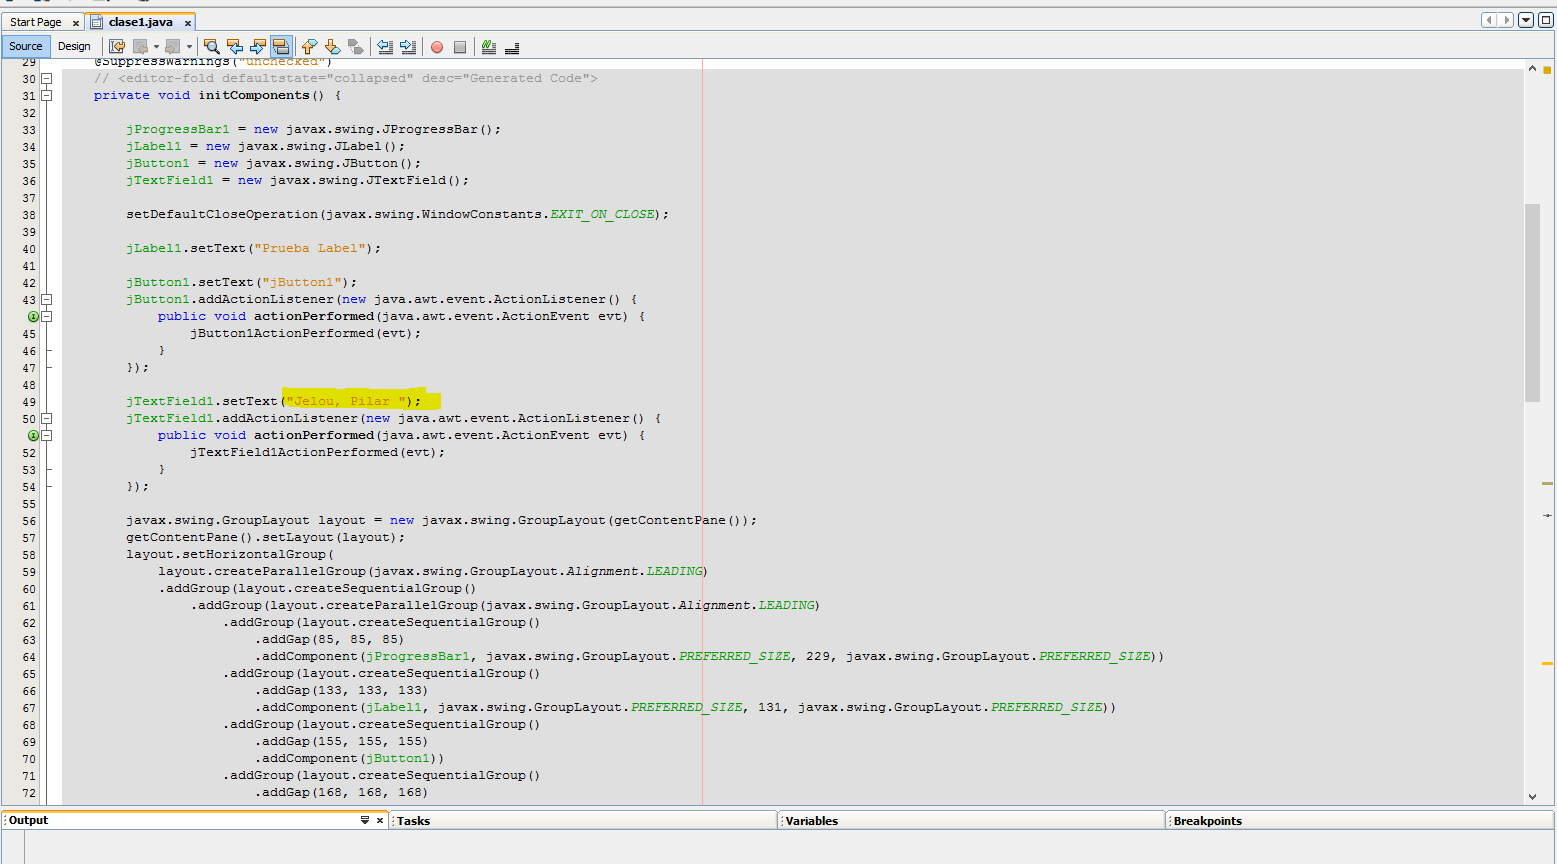This screenshot has height=864, width=1557.
Task: Maximize the editor window icon
Action: pyautogui.click(x=1545, y=20)
